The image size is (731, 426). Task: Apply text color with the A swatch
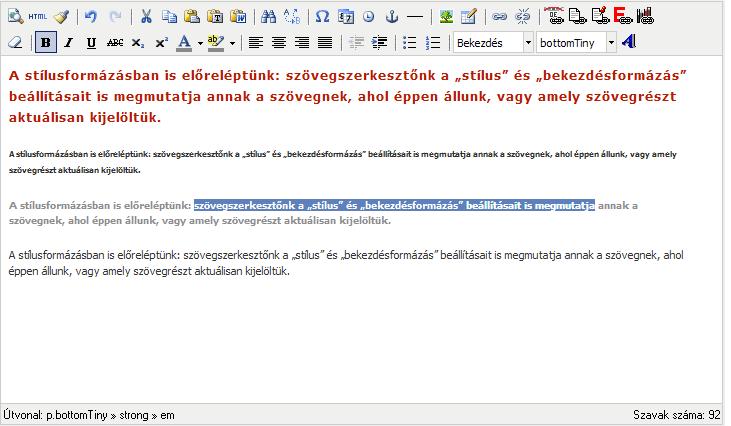[184, 43]
